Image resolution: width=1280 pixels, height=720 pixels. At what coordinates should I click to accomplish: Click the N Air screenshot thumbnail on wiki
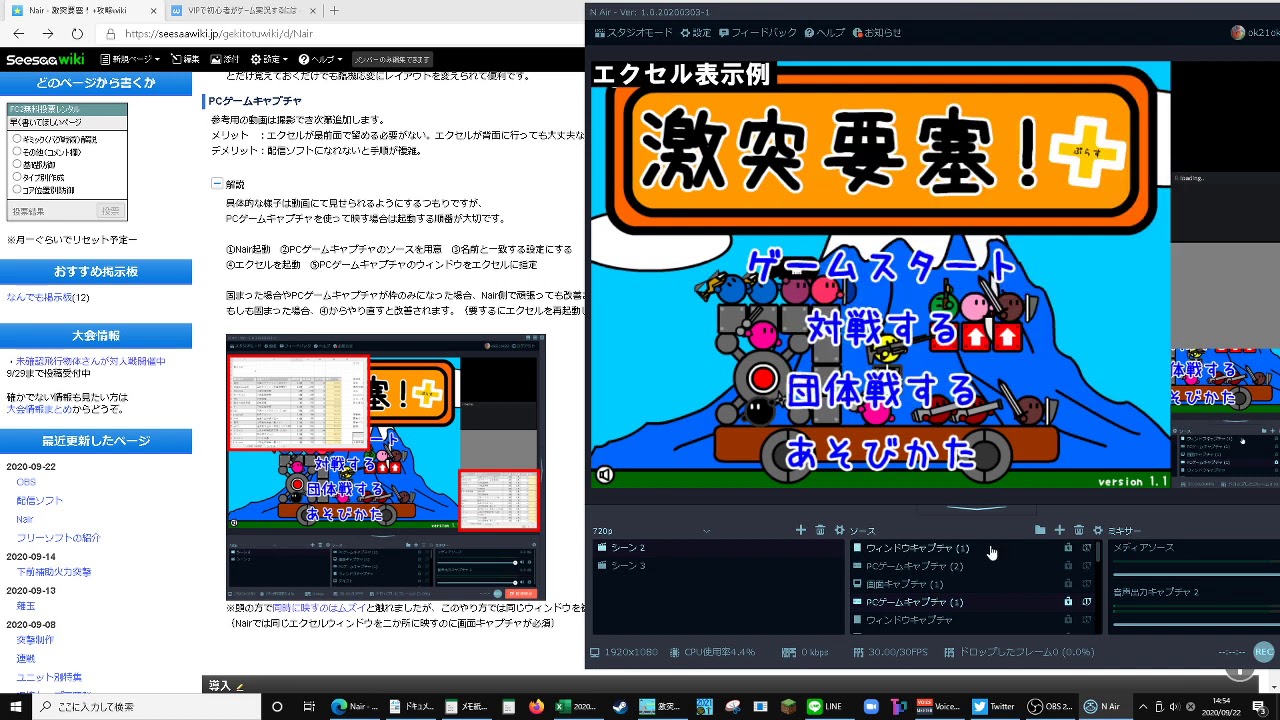pos(386,467)
